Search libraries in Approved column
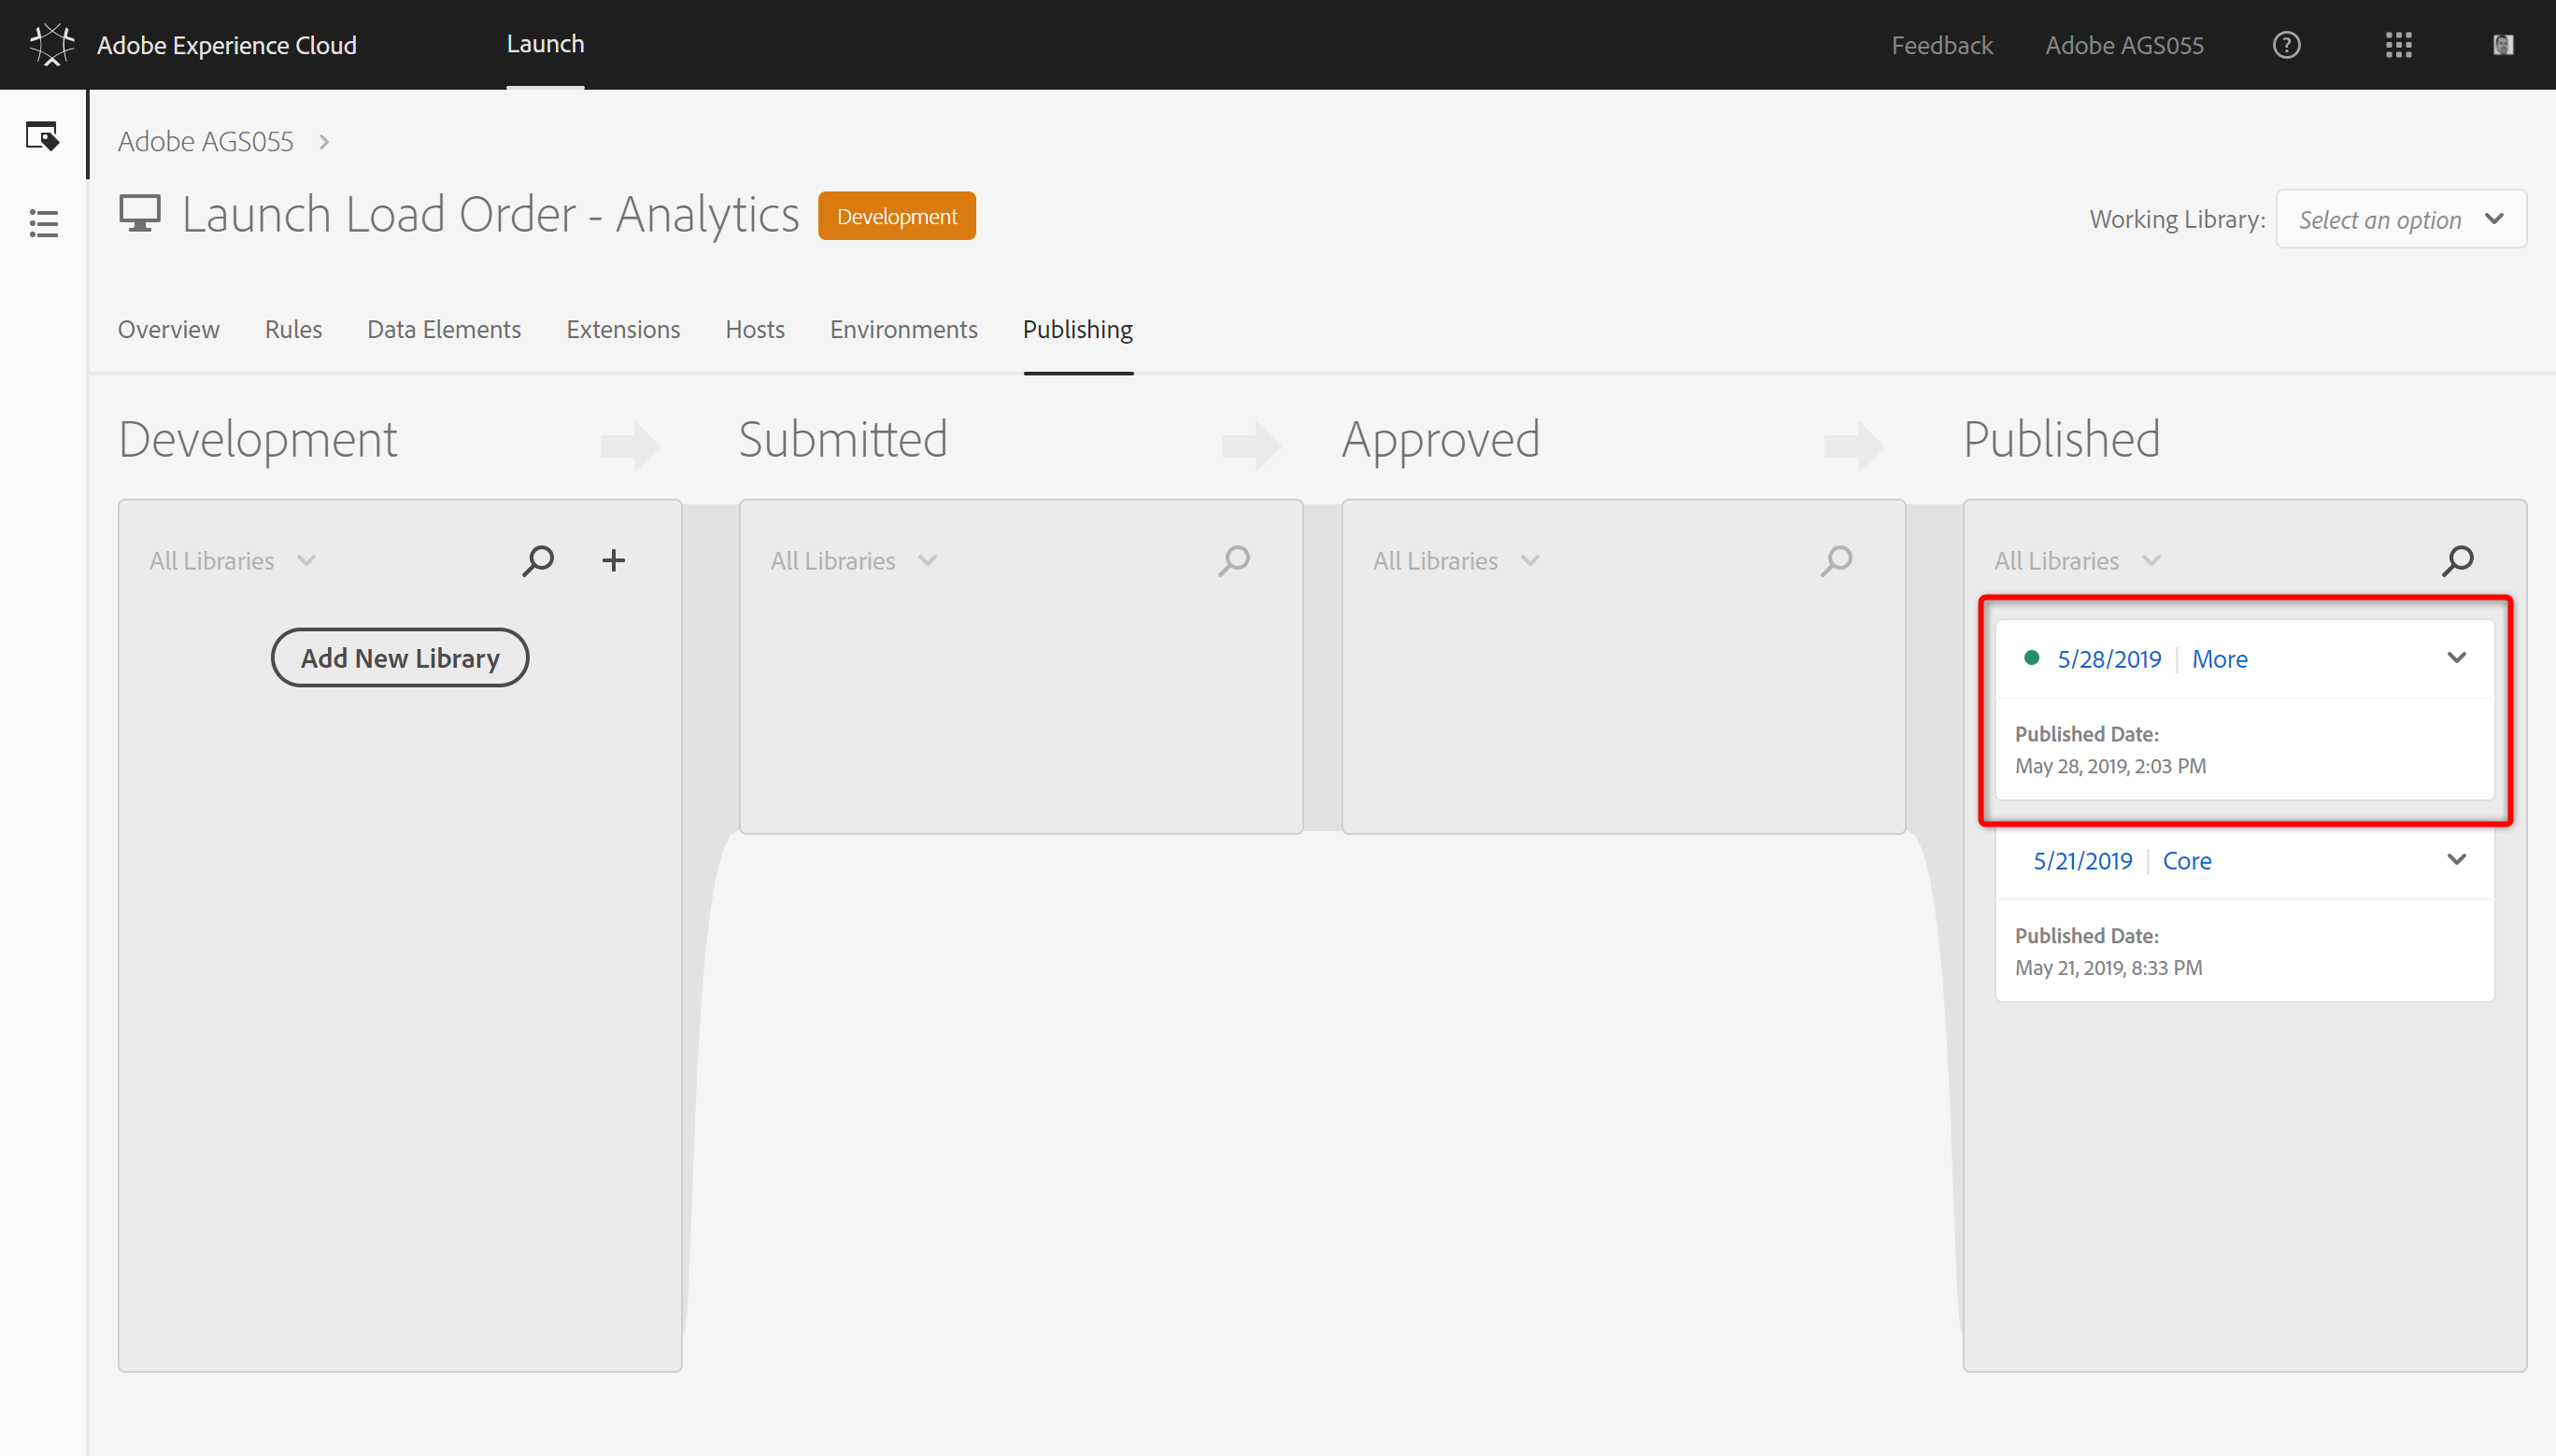This screenshot has width=2556, height=1456. click(x=1836, y=561)
